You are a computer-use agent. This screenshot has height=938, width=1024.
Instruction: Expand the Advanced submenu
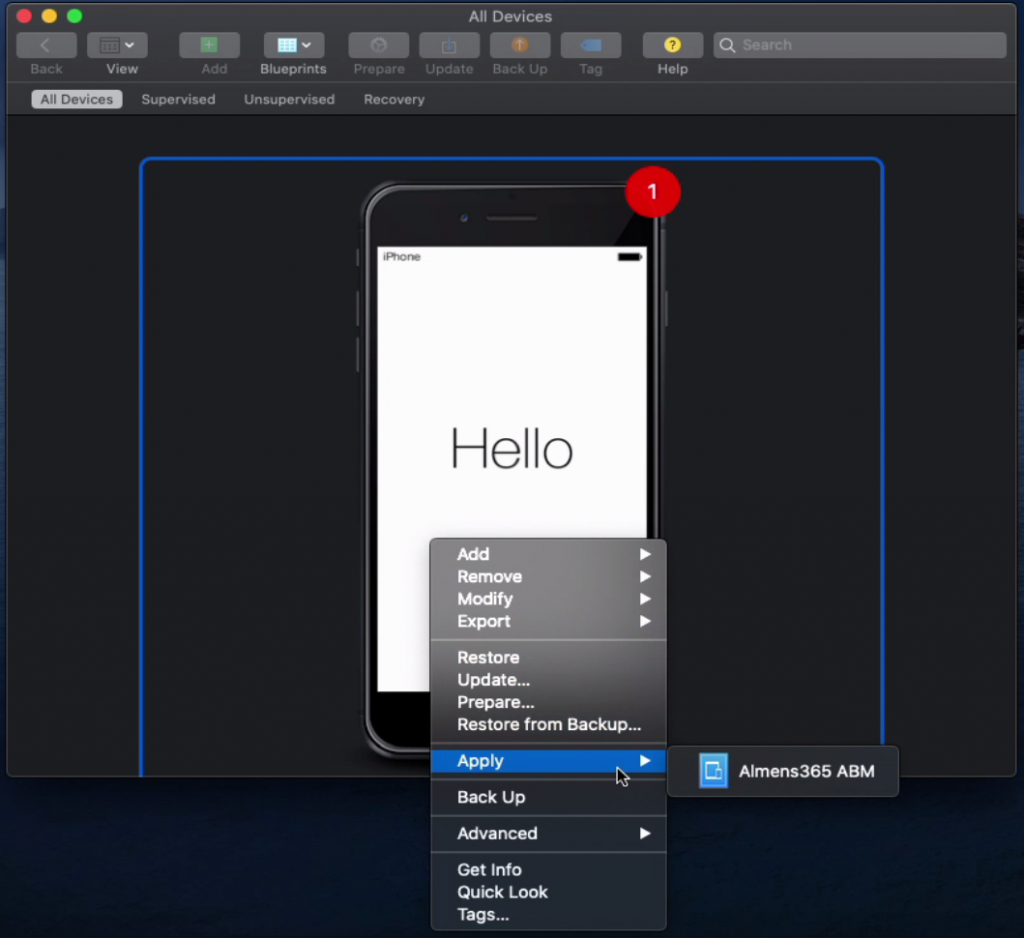pos(644,833)
